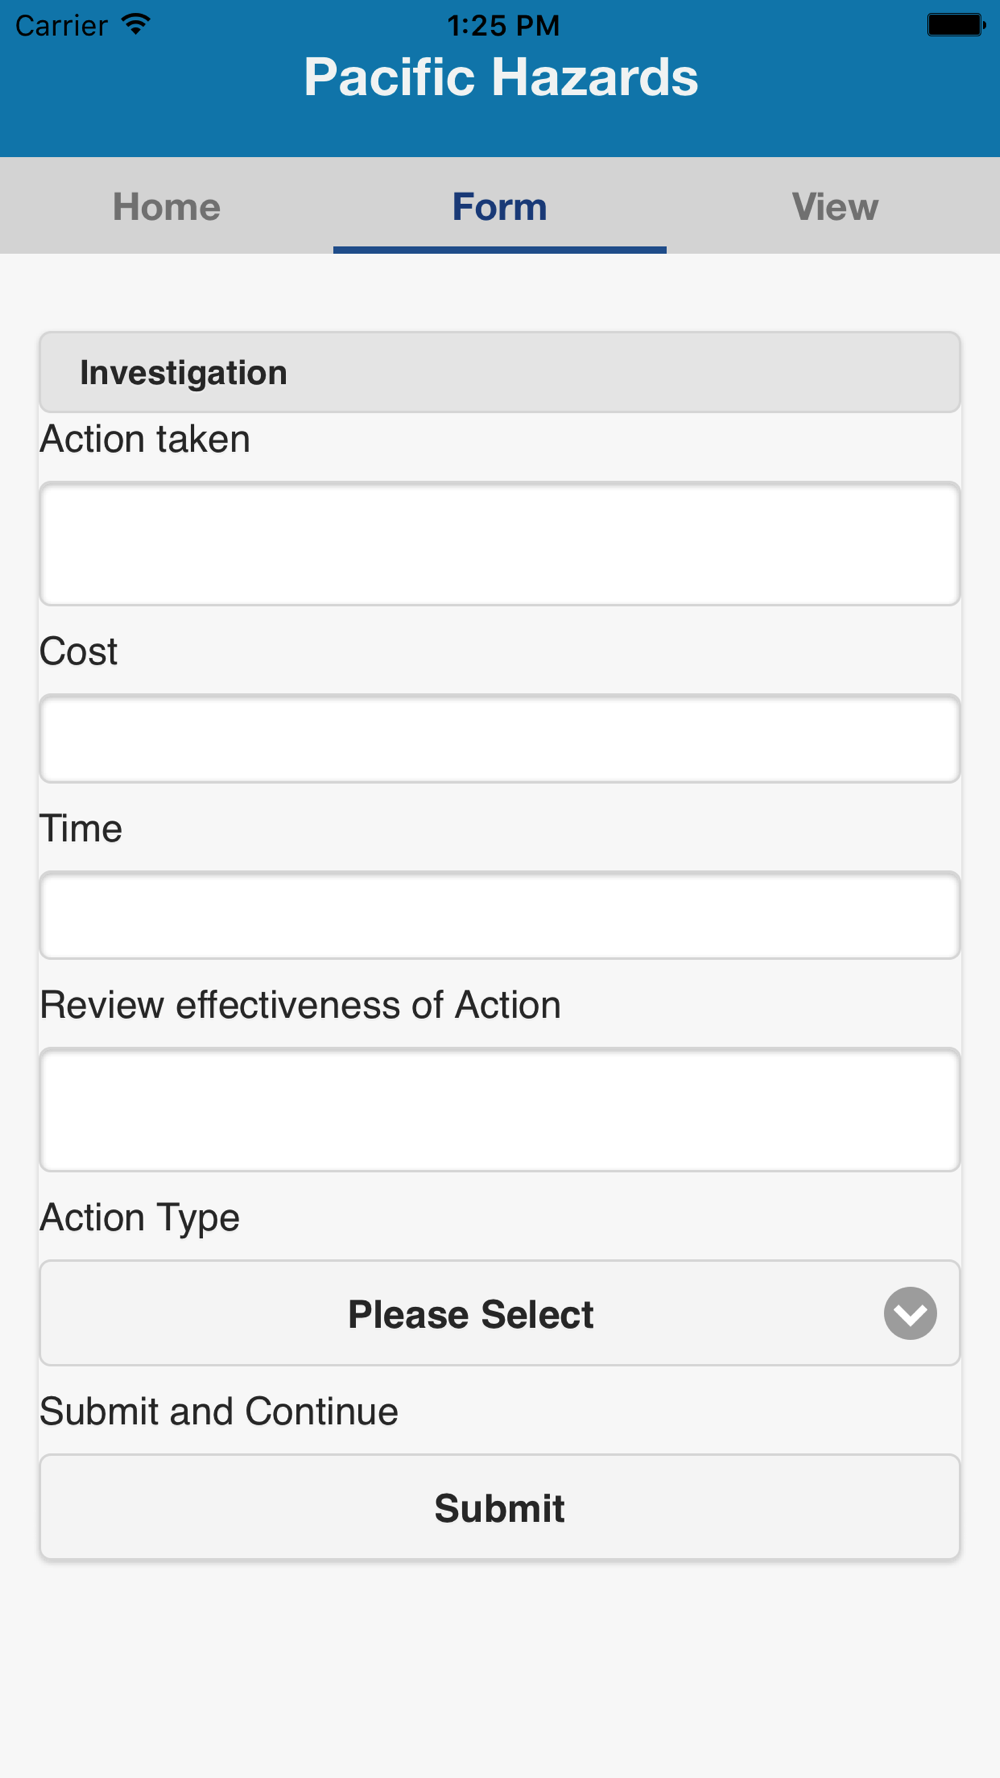Tap the Submit and Continue label

click(219, 1412)
